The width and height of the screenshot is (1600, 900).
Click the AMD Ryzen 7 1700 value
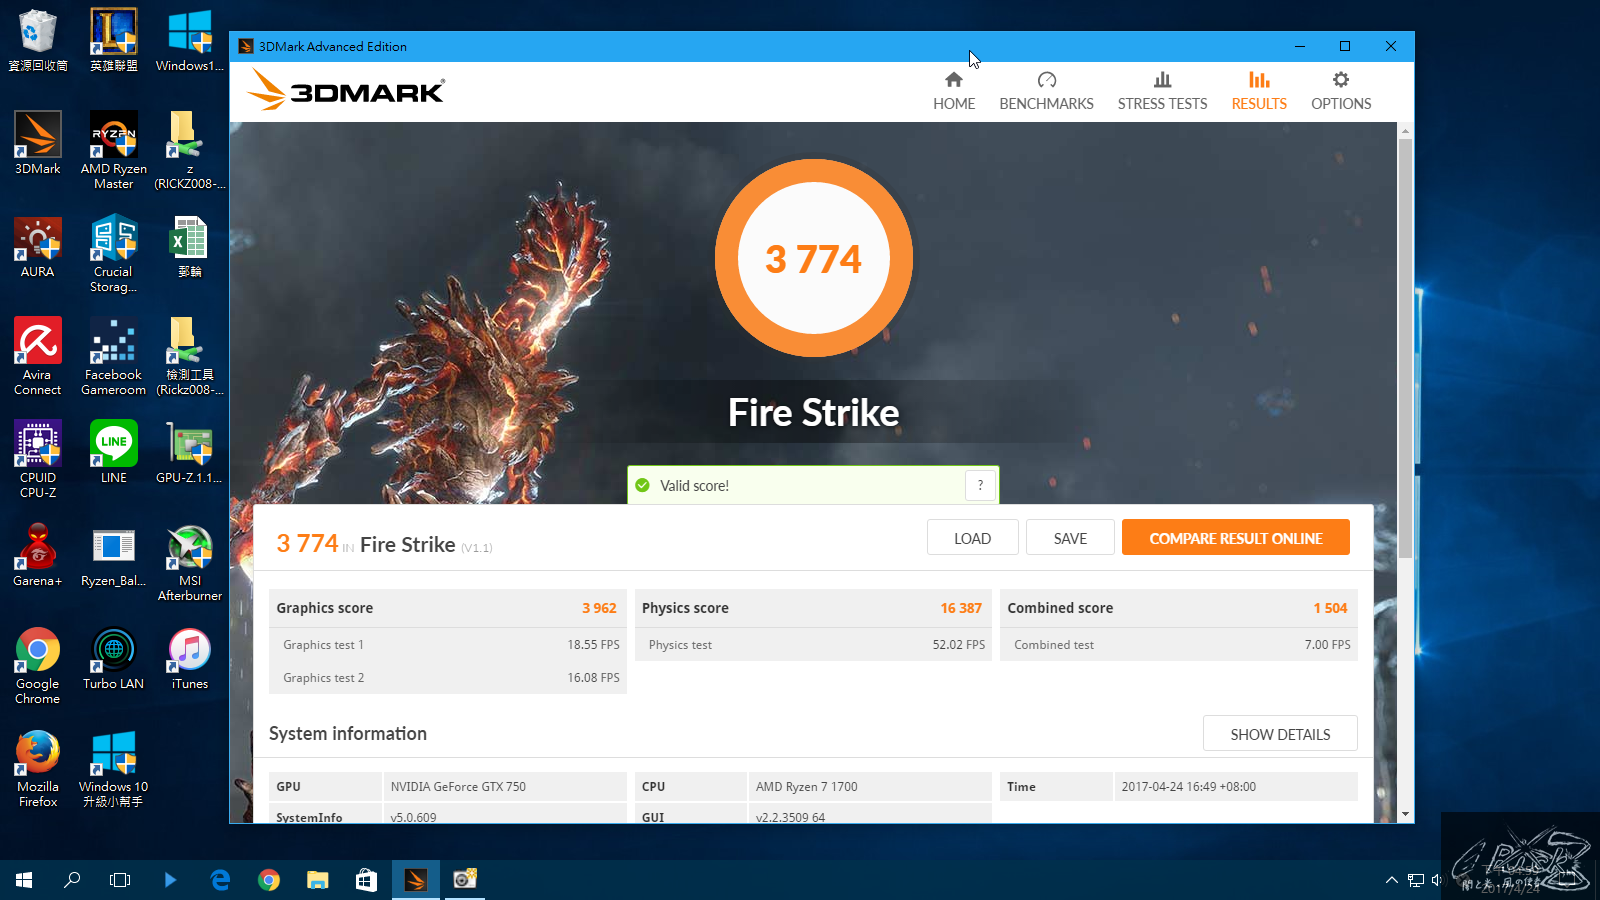click(807, 787)
